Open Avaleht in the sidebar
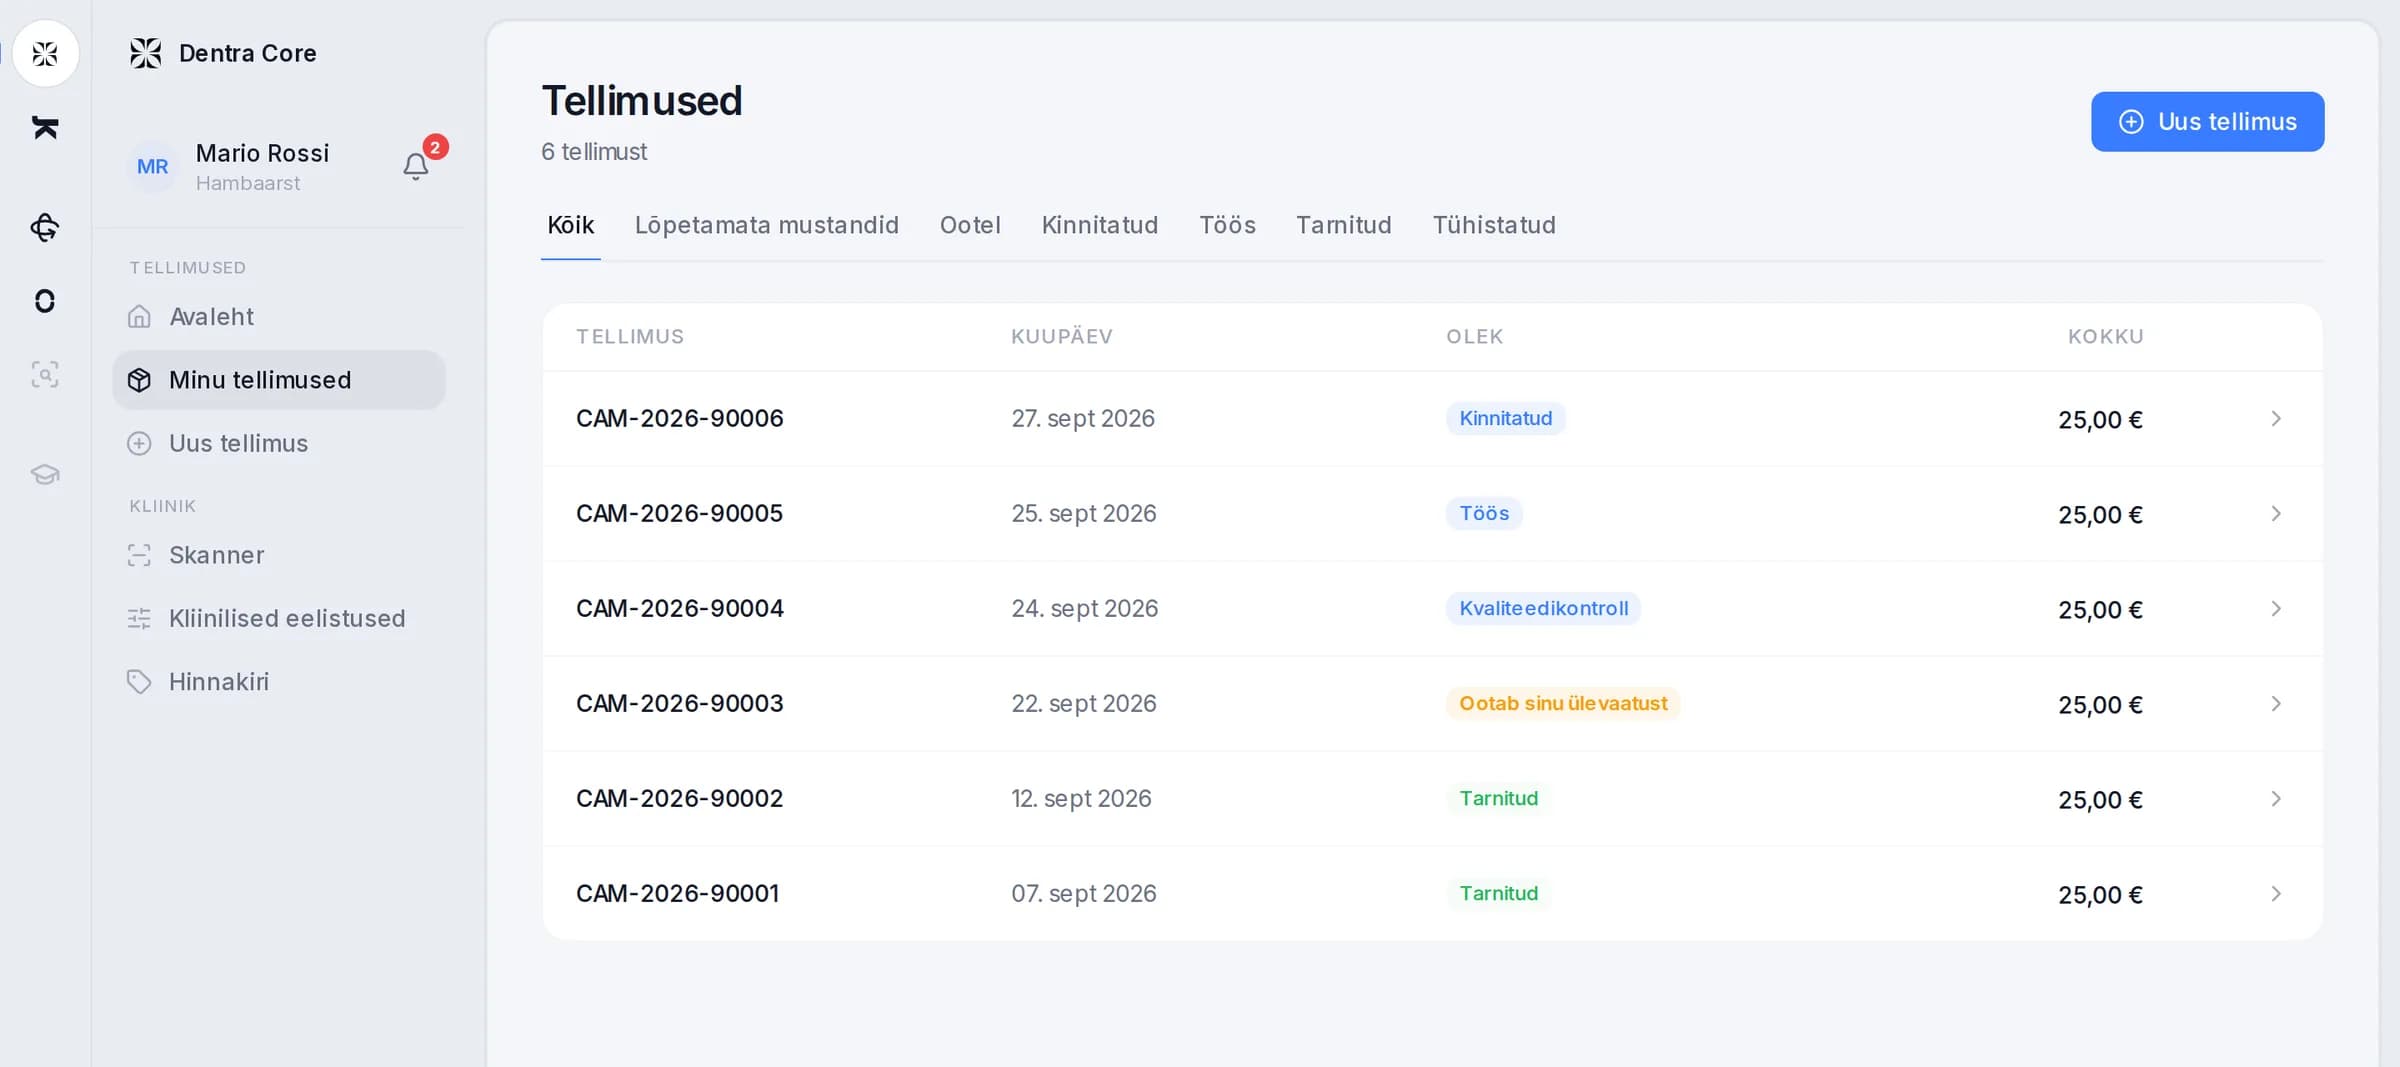 [x=279, y=317]
